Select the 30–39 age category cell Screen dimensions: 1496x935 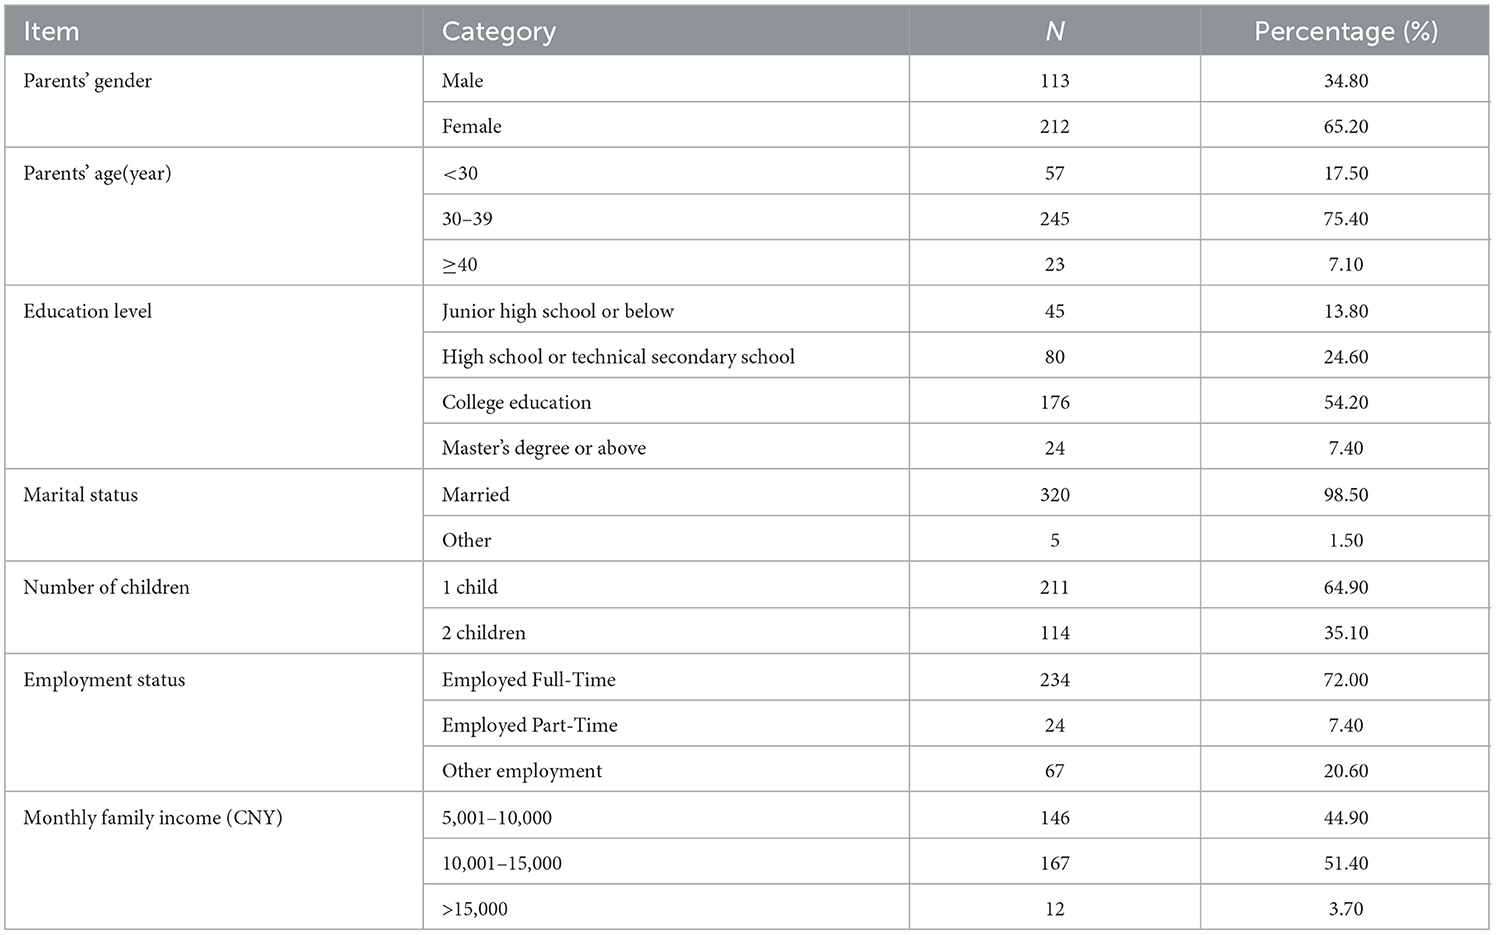pyautogui.click(x=467, y=219)
